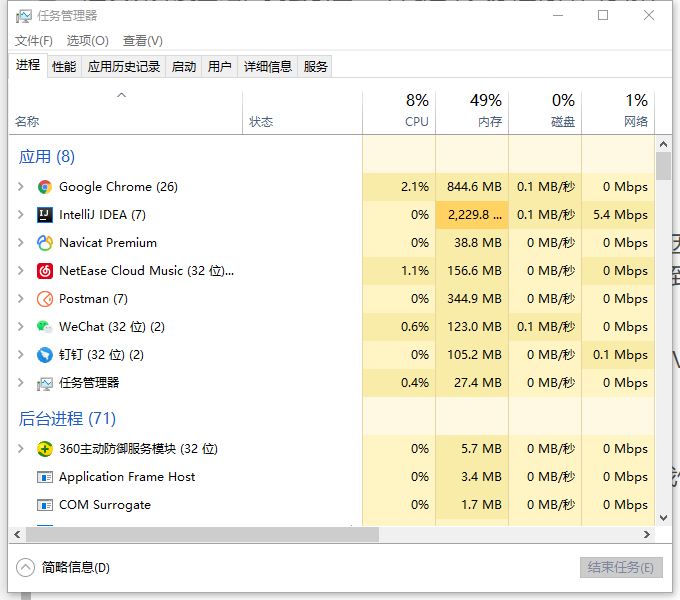Click the IntelliJ IDEA process icon
This screenshot has width=680, height=600.
pos(45,215)
